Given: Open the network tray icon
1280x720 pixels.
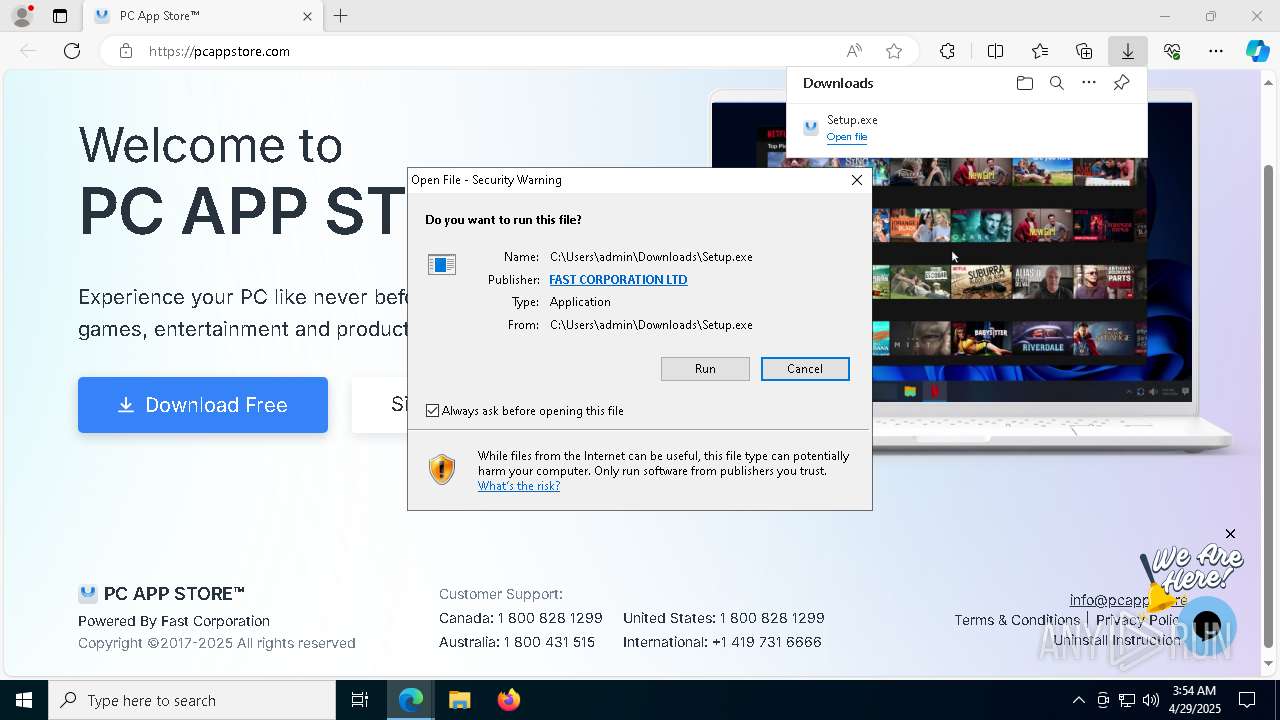Looking at the screenshot, I should coord(1127,700).
